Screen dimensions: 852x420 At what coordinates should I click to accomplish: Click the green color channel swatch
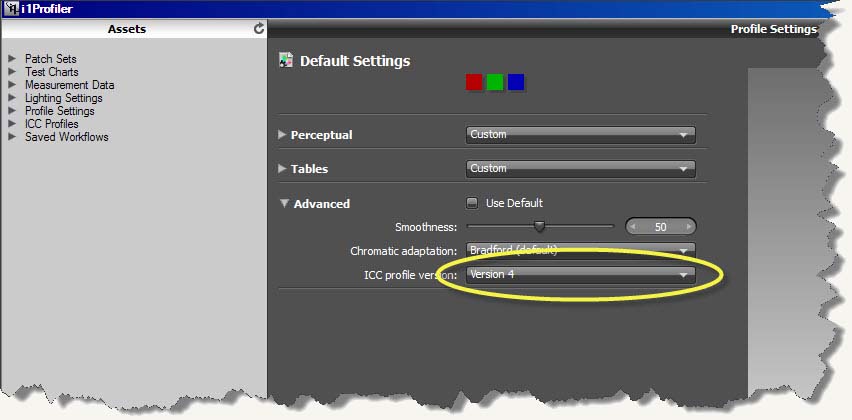pyautogui.click(x=494, y=82)
